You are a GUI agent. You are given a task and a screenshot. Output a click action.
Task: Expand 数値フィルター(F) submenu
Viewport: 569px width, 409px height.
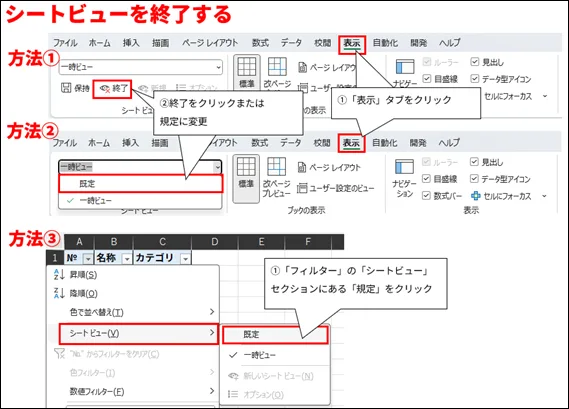[x=212, y=391]
